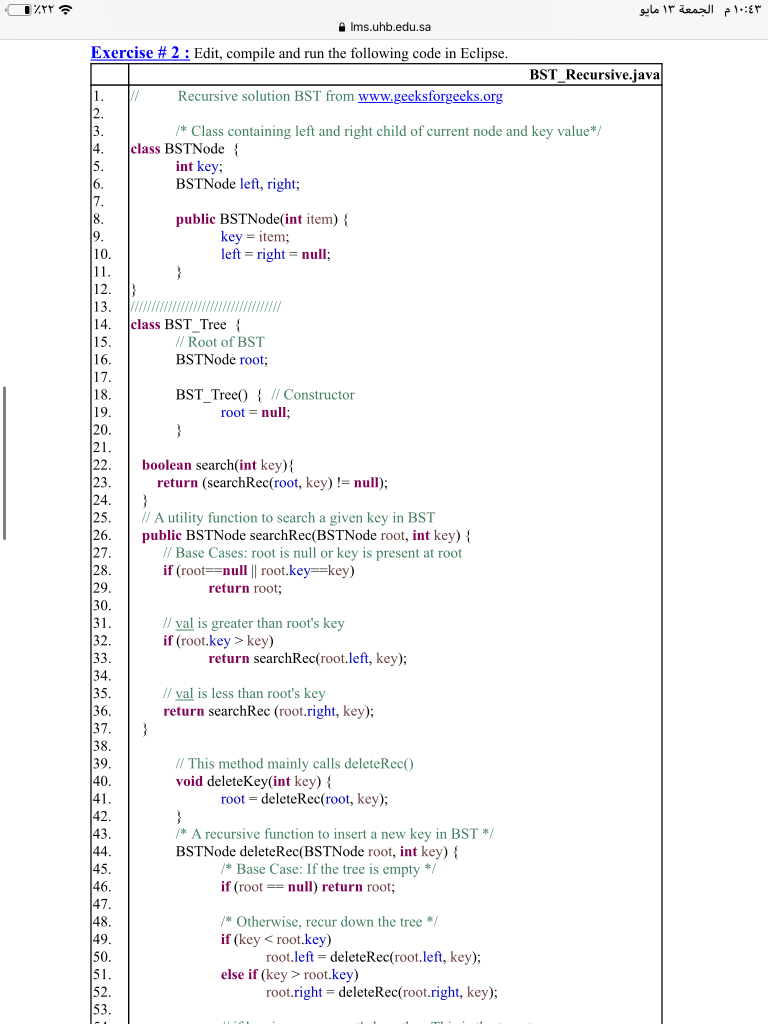This screenshot has width=768, height=1024.
Task: Click the 'Exercise # 2 :' heading link
Action: pyautogui.click(x=140, y=53)
